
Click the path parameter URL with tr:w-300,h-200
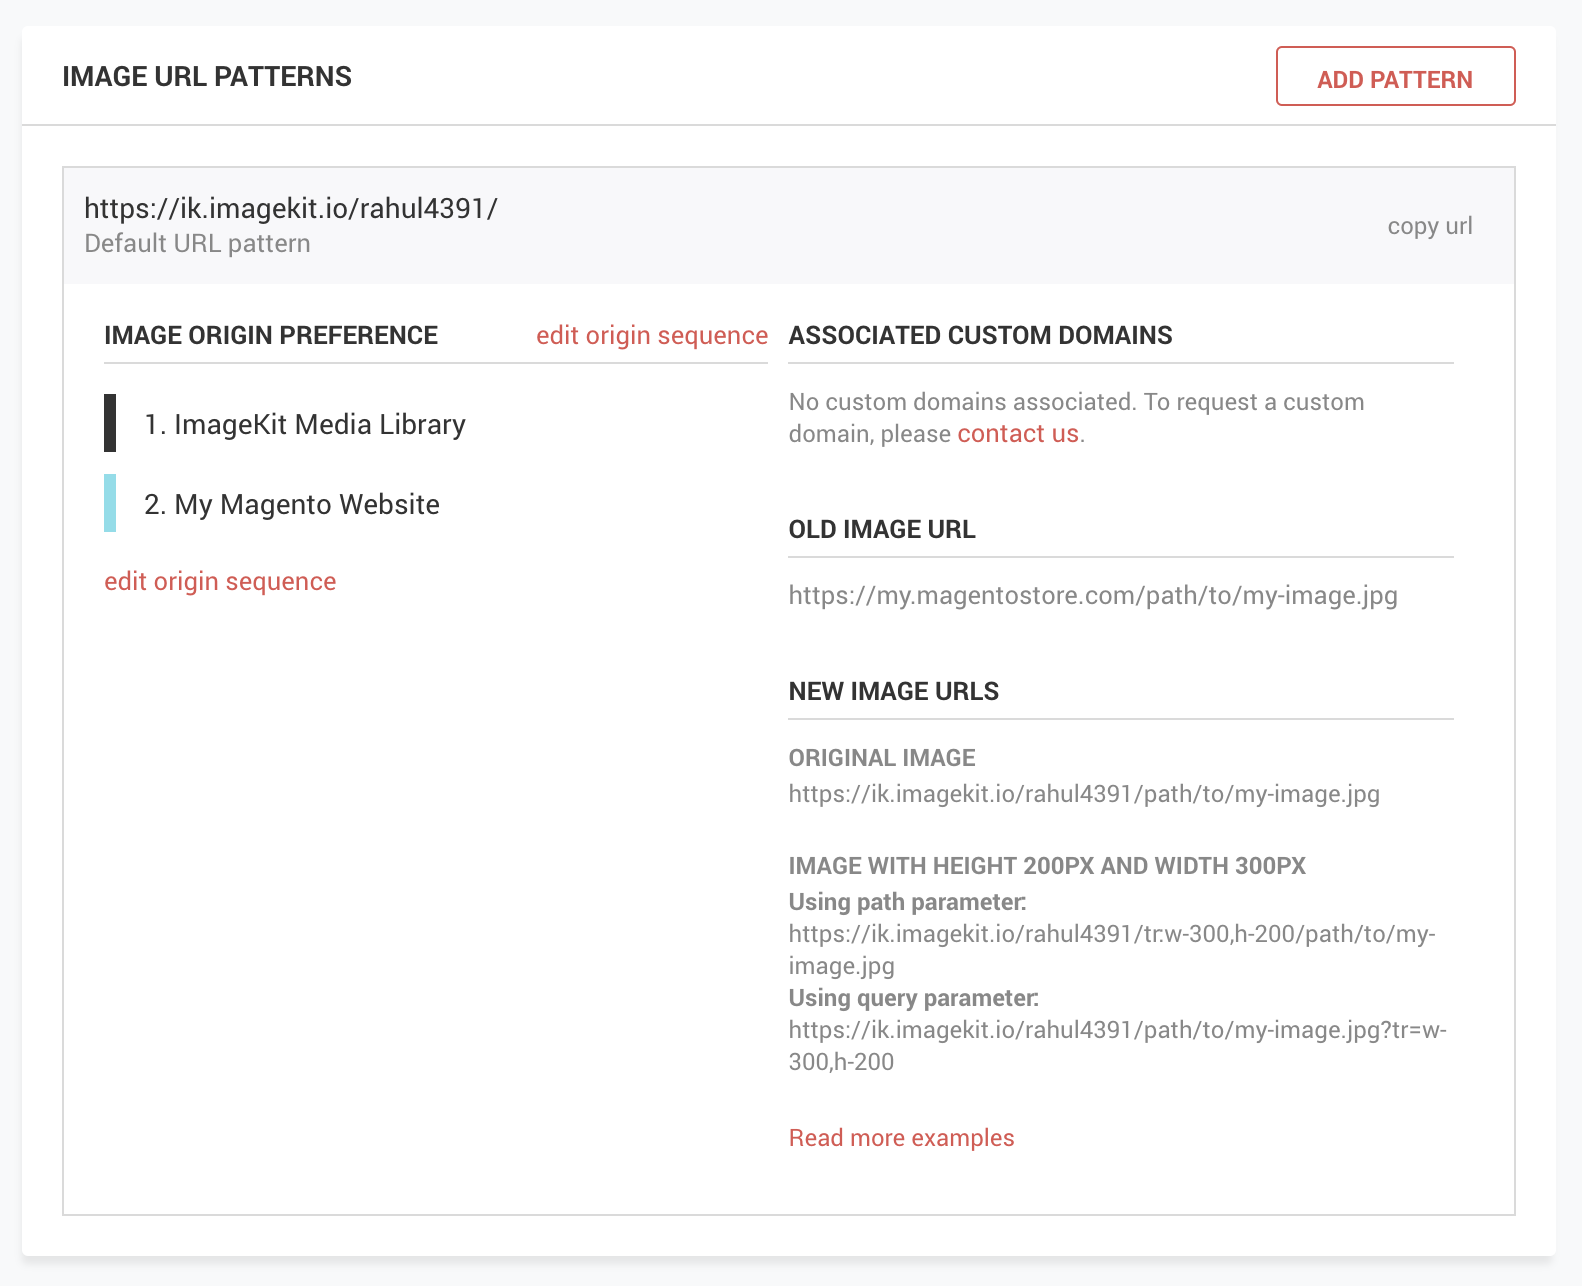[x=1112, y=950]
